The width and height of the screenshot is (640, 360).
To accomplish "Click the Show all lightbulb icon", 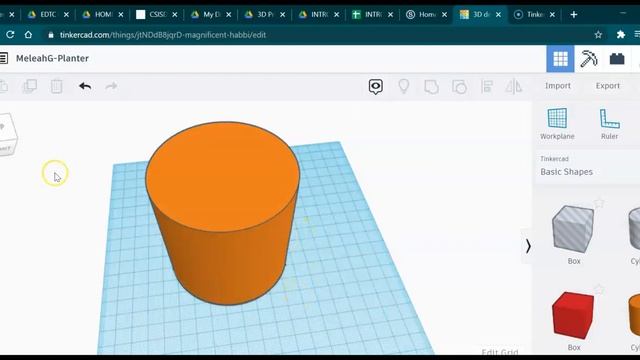I will 403,86.
